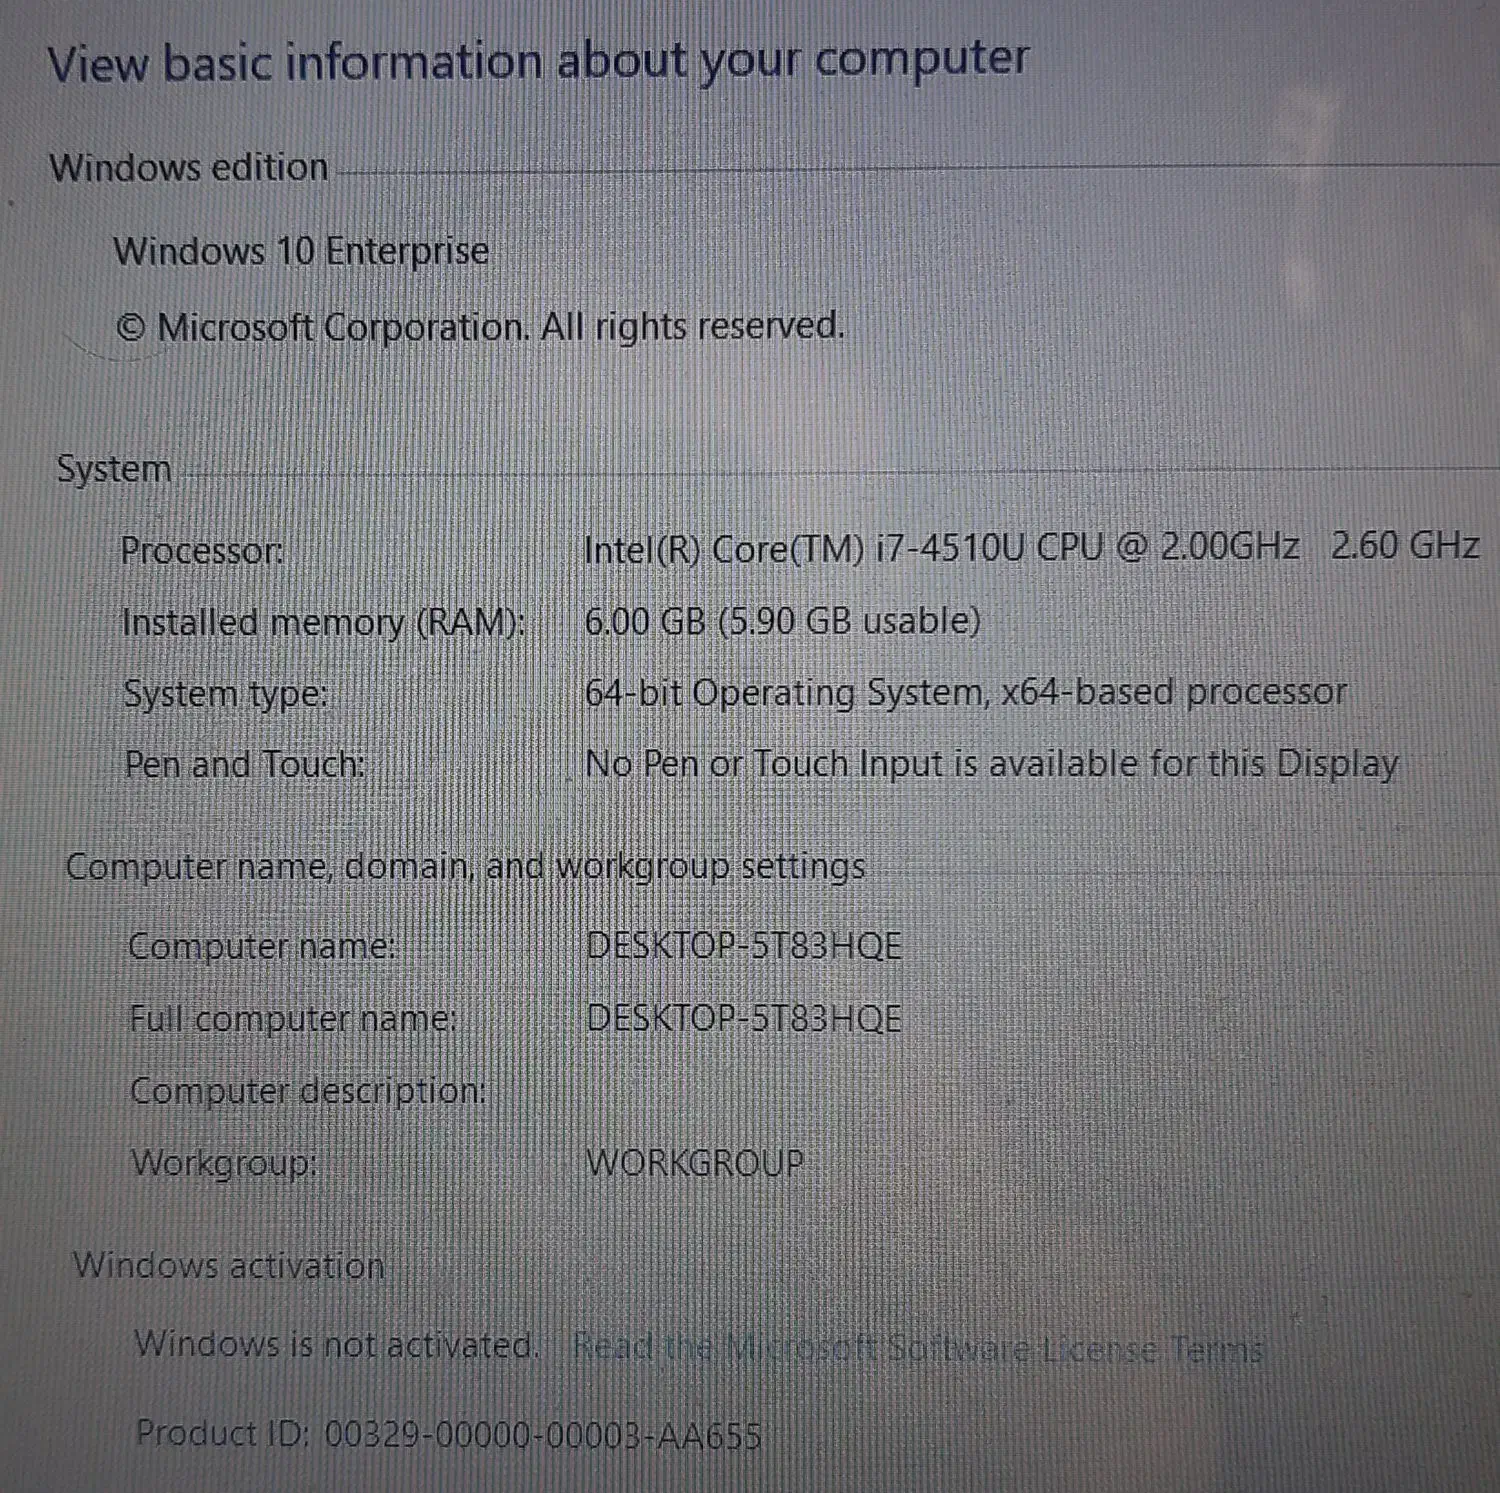Select the 'Processor:' label

coord(202,550)
